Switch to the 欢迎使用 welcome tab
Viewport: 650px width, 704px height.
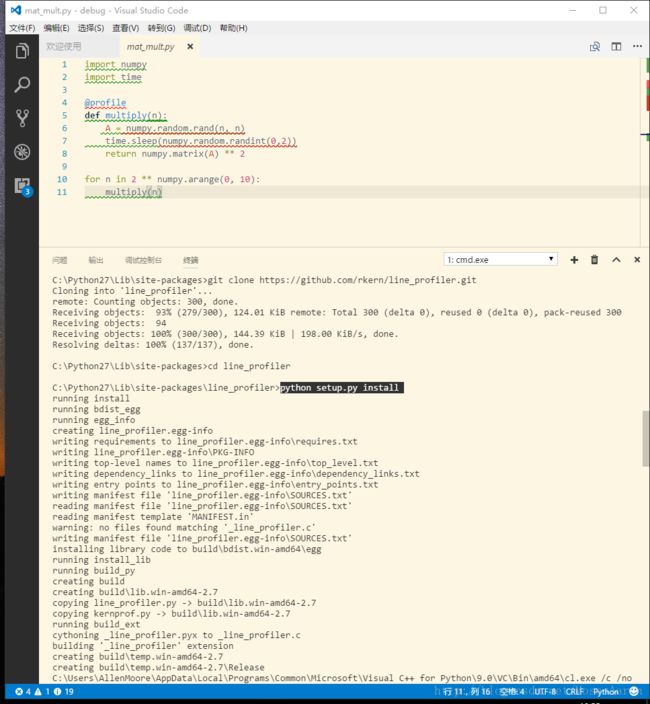pos(64,47)
